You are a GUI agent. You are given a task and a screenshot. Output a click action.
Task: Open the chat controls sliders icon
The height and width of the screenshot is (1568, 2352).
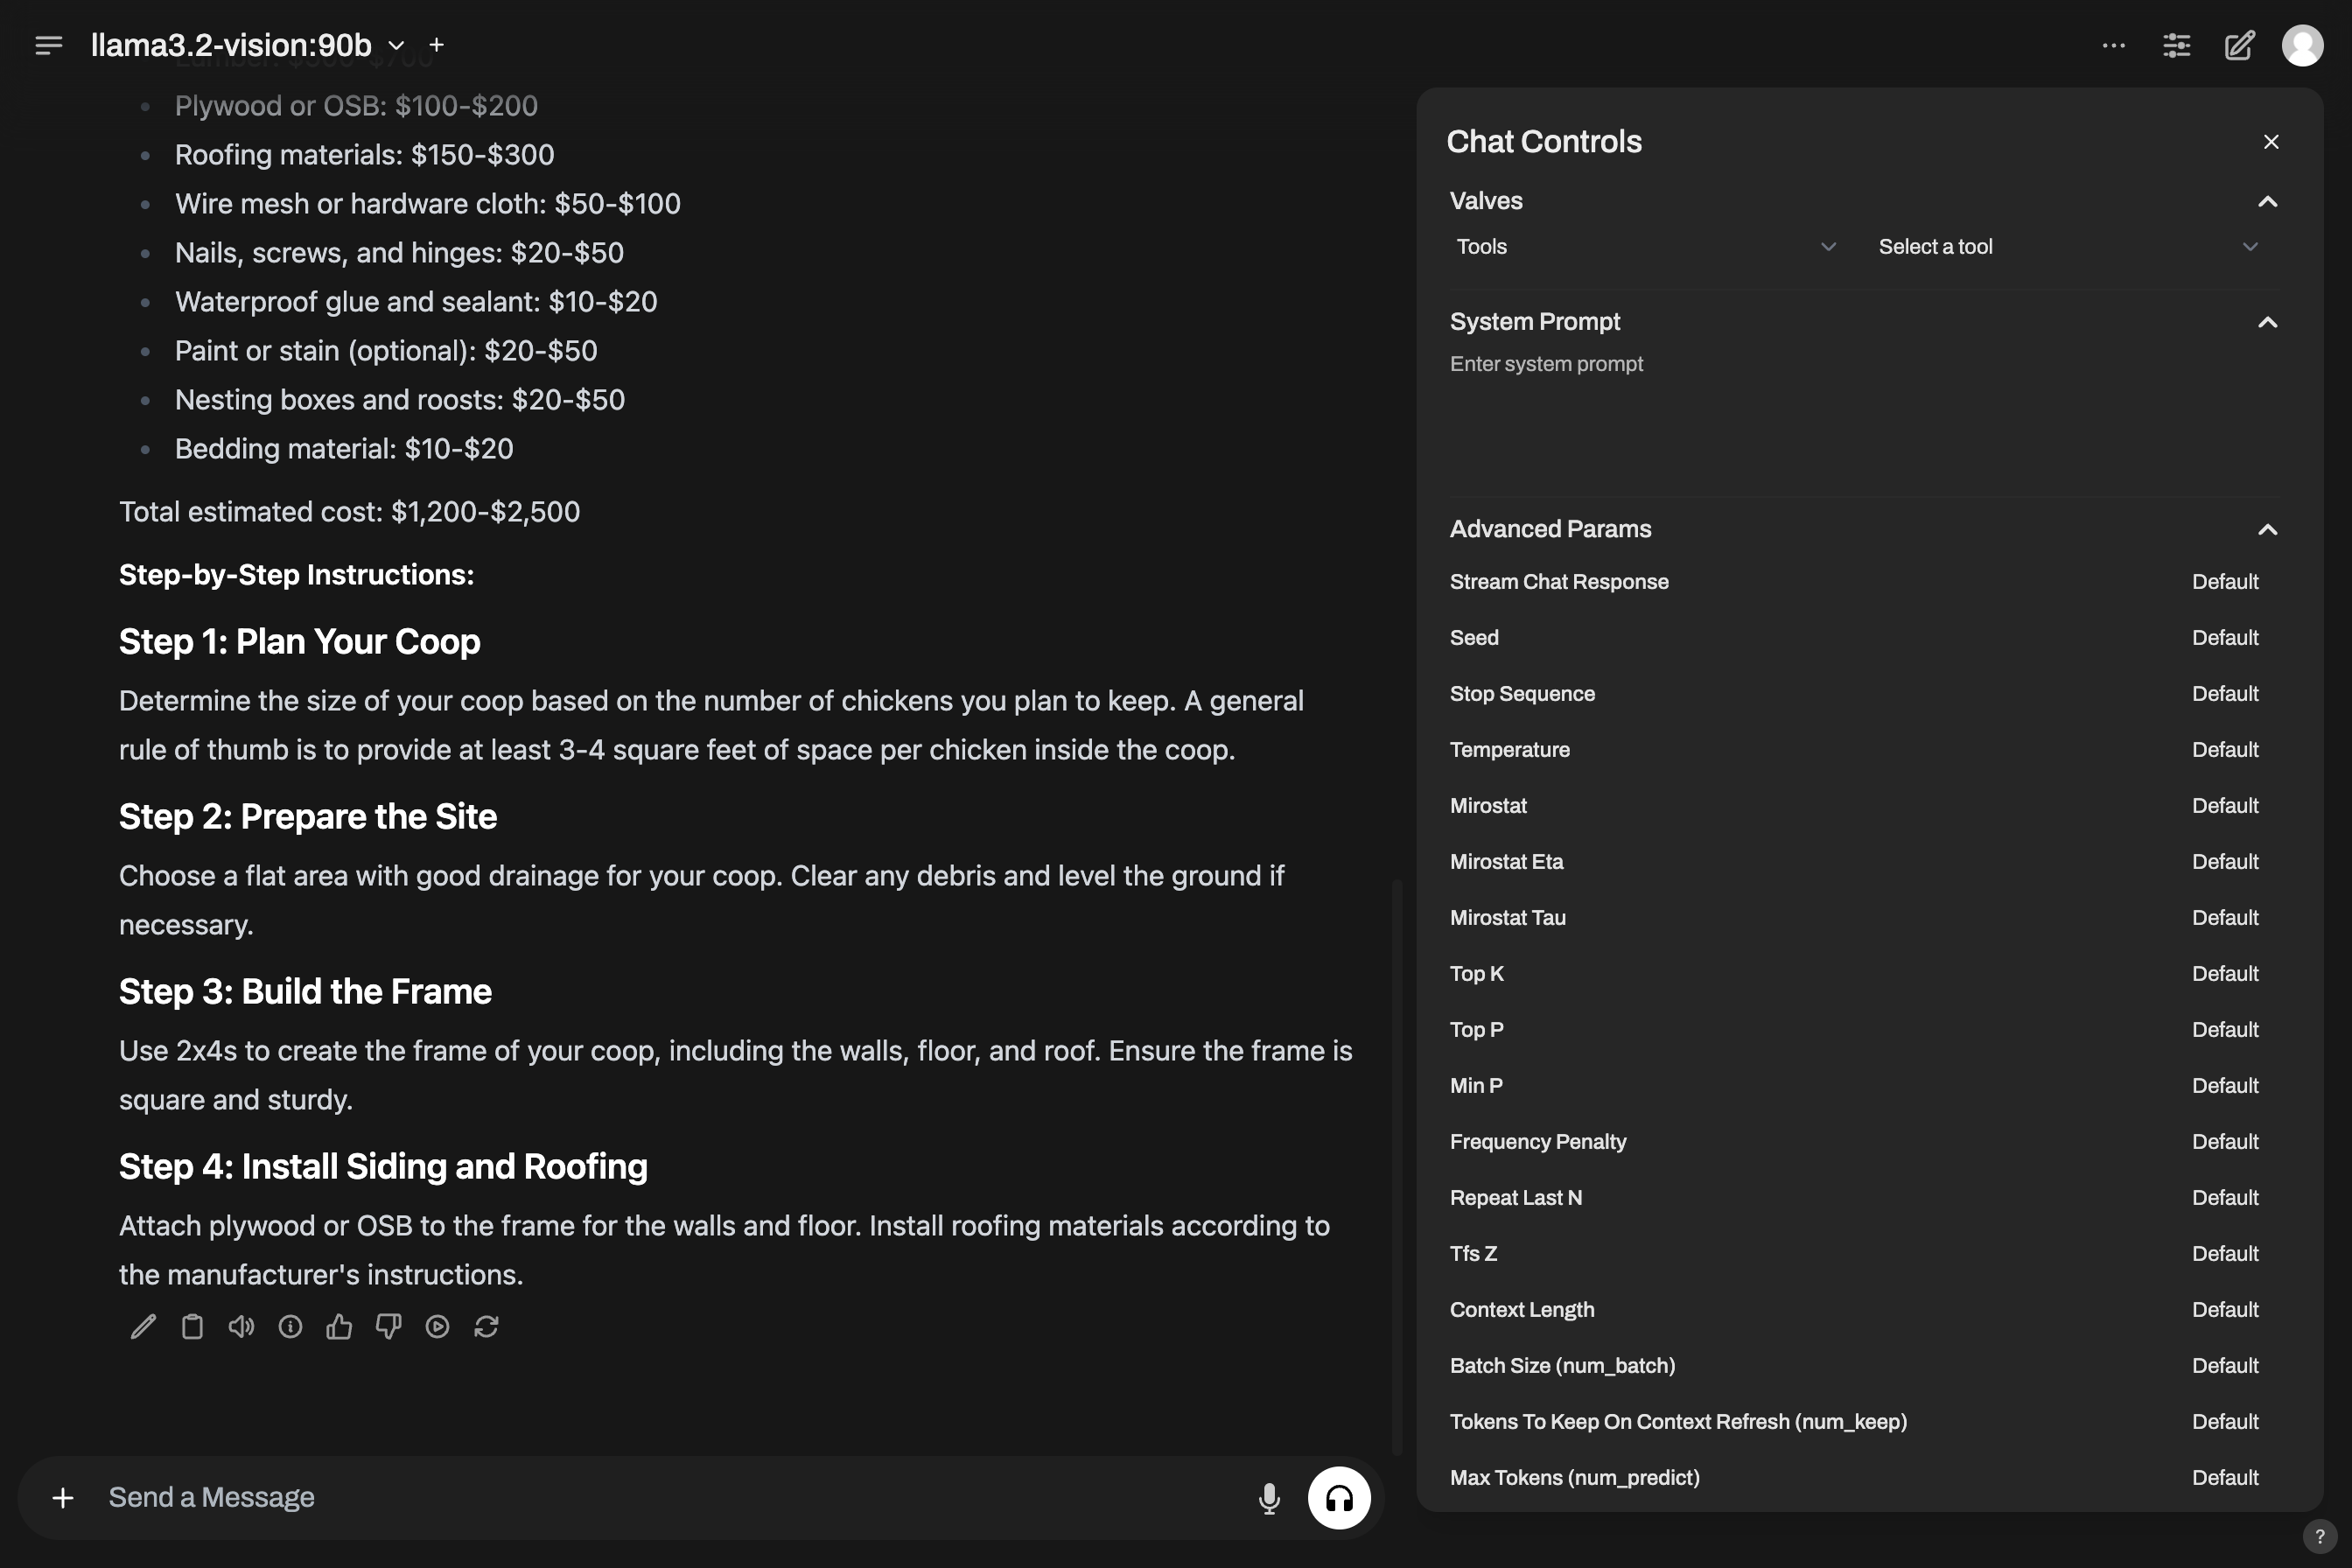[2176, 45]
